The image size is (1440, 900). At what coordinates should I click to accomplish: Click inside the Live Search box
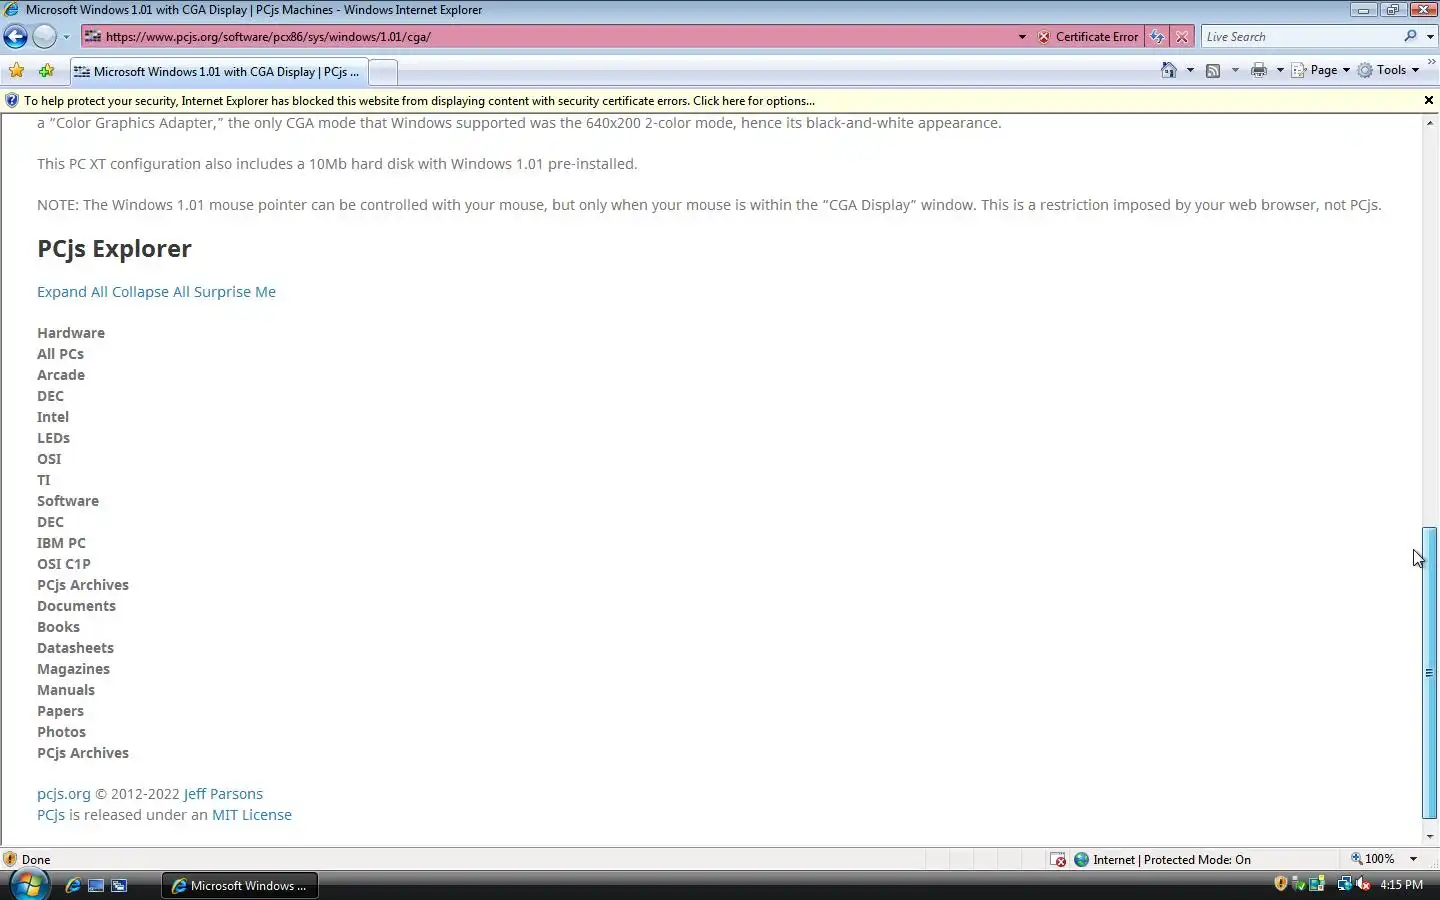coord(1300,37)
